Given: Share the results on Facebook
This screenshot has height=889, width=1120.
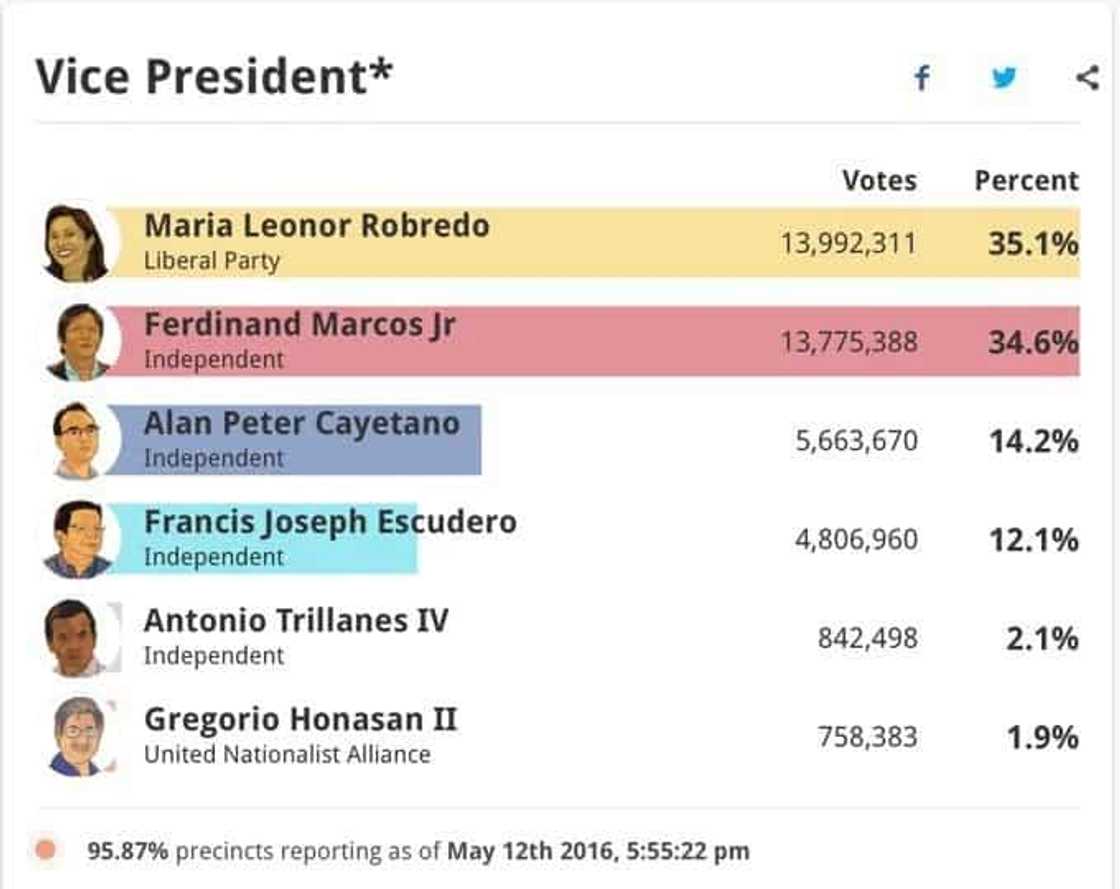Looking at the screenshot, I should click(x=922, y=76).
